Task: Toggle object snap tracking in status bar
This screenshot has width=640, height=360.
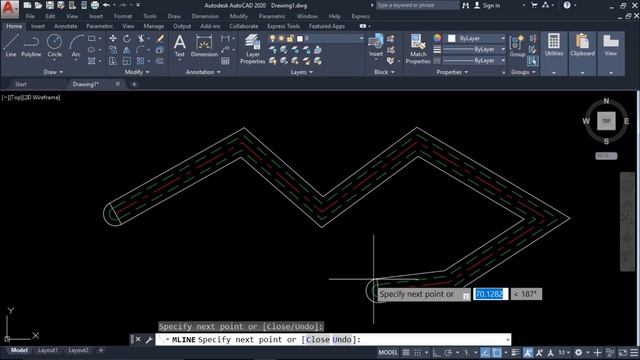Action: [x=485, y=352]
